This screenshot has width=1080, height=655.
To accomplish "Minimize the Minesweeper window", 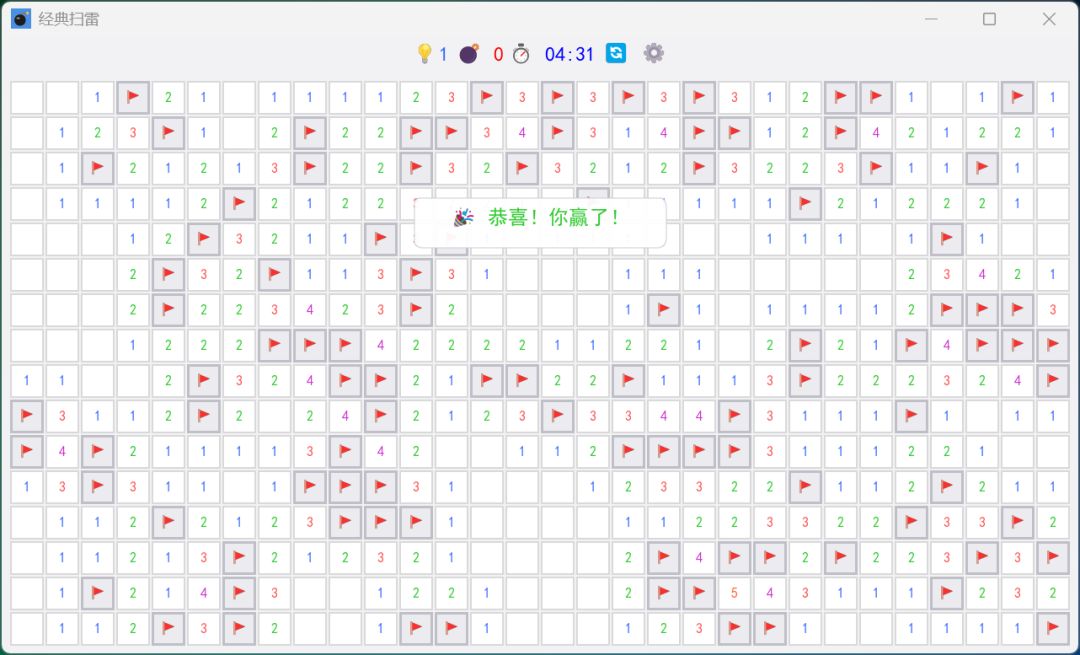I will click(x=931, y=19).
